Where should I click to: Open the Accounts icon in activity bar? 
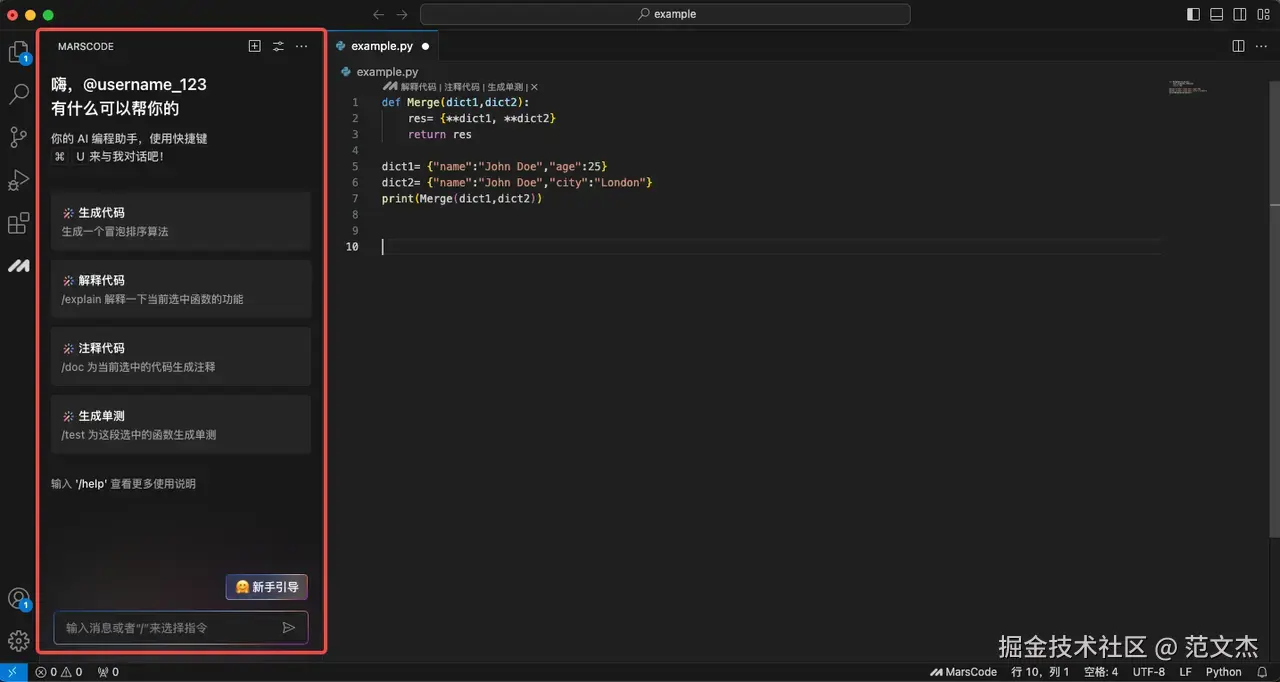point(18,599)
